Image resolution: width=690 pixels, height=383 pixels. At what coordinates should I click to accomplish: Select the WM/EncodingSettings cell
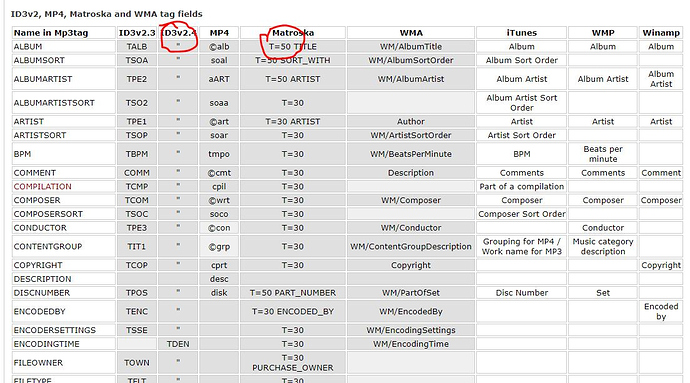pos(411,330)
